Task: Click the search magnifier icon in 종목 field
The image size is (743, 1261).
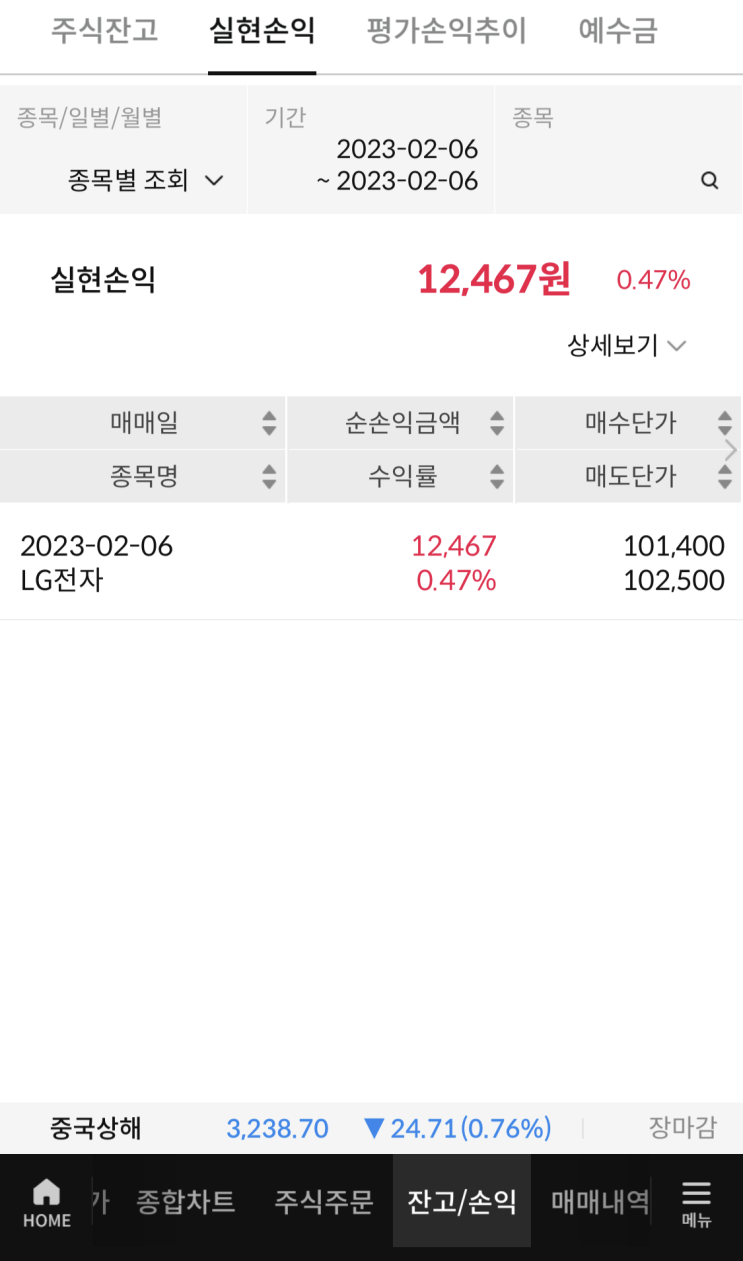Action: [x=709, y=181]
